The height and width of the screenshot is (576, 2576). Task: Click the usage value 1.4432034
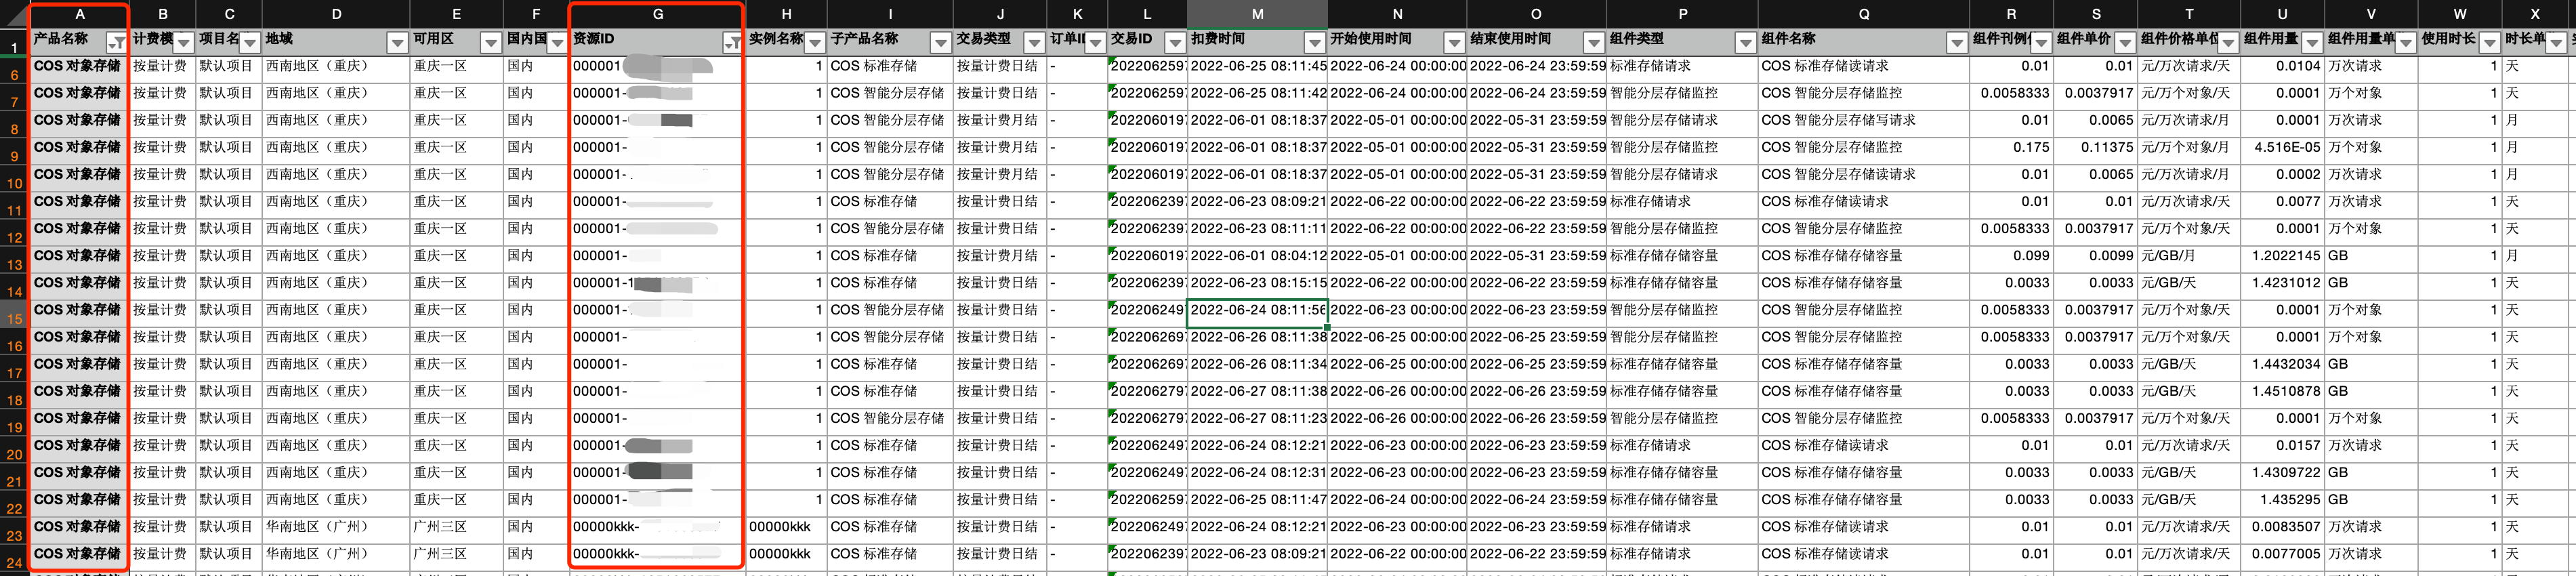2286,364
